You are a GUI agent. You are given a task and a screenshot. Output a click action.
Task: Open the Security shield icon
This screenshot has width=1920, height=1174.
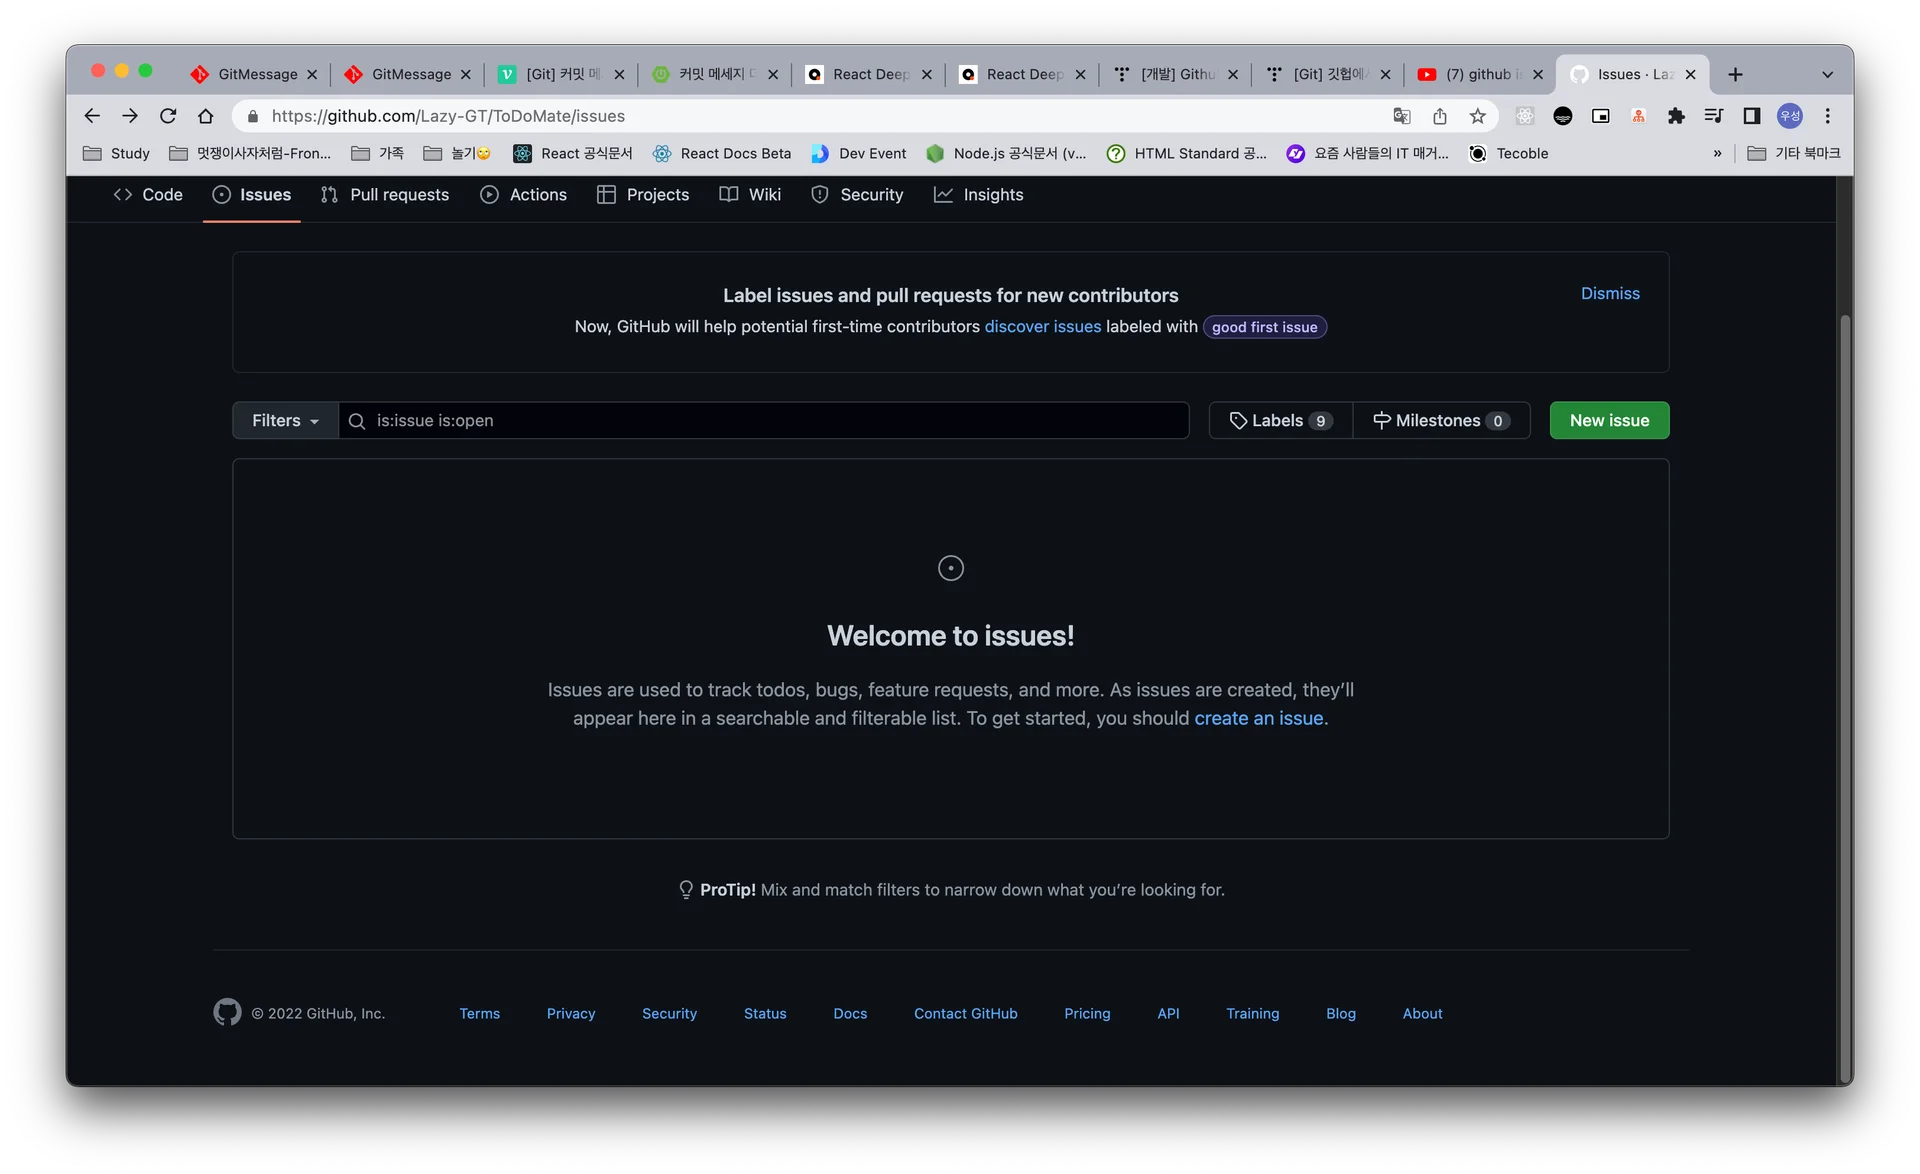820,195
